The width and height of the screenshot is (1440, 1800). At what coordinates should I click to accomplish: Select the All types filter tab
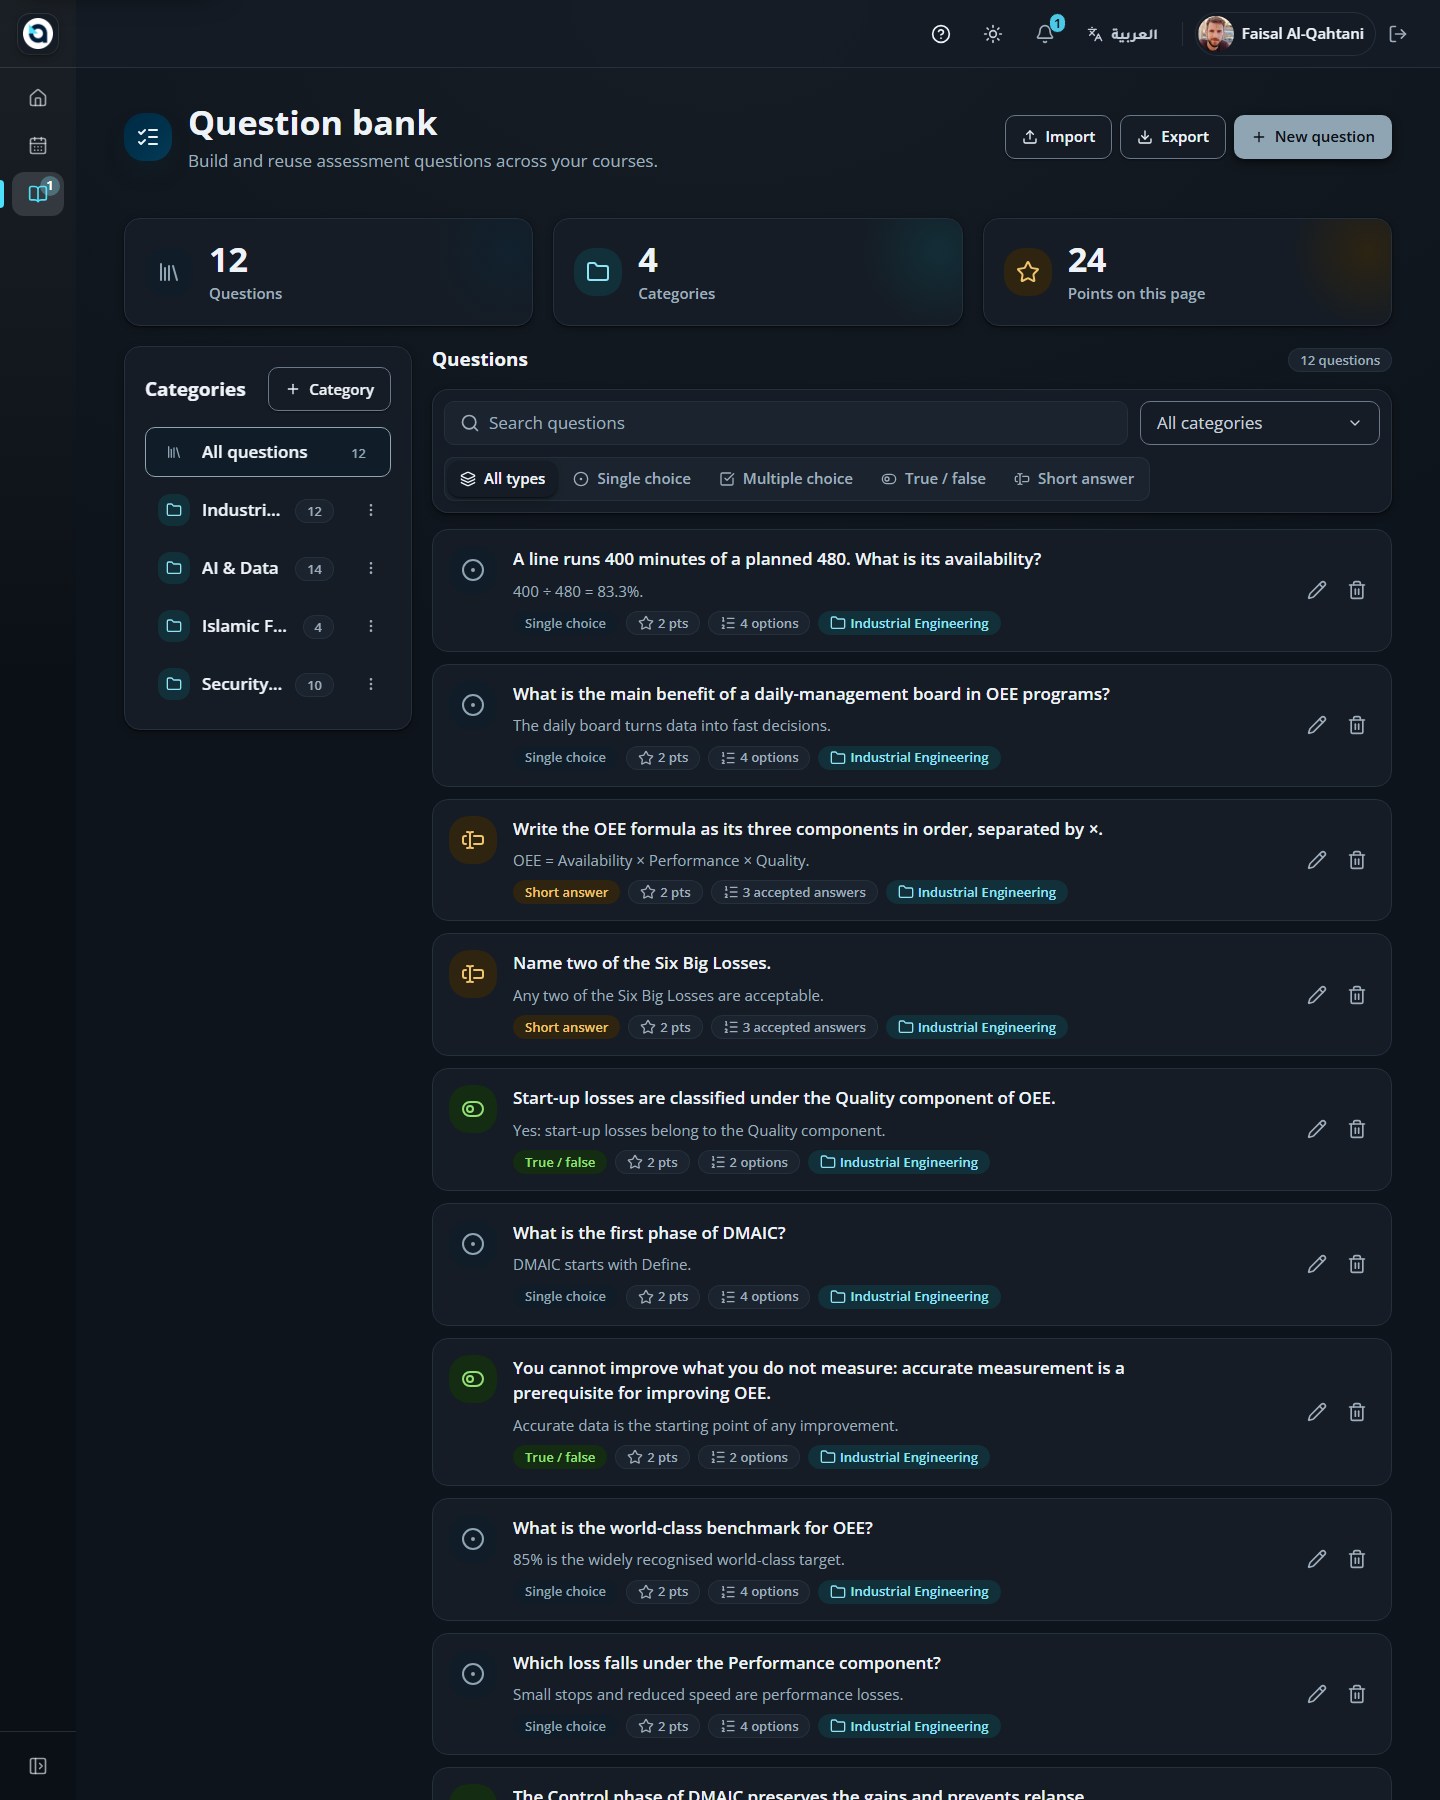tap(503, 479)
